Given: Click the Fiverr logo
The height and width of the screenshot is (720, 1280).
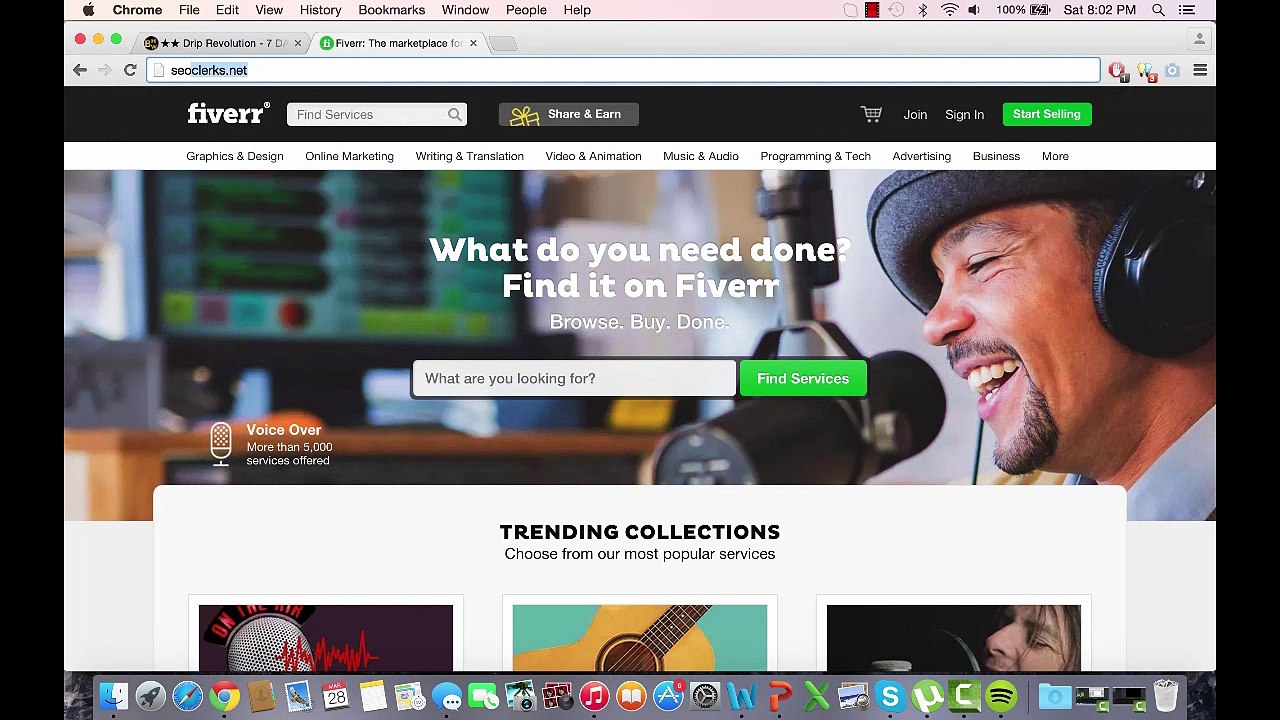Looking at the screenshot, I should [x=228, y=114].
